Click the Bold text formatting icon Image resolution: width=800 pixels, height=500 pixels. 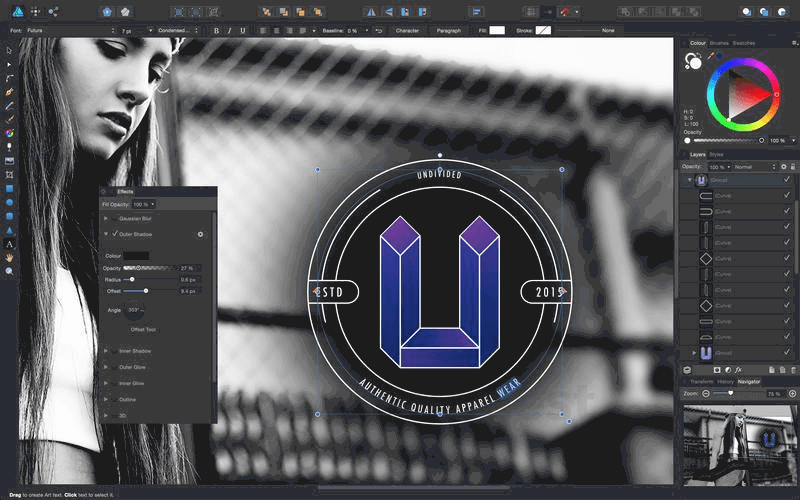click(x=215, y=31)
